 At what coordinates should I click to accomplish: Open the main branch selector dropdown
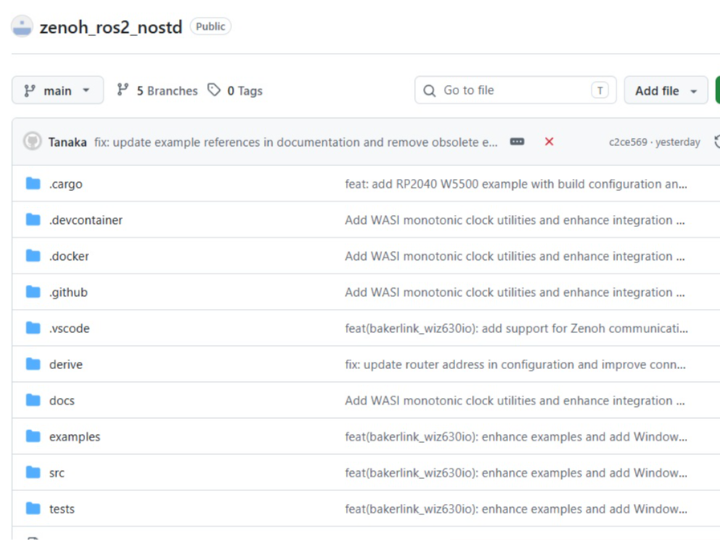(57, 90)
